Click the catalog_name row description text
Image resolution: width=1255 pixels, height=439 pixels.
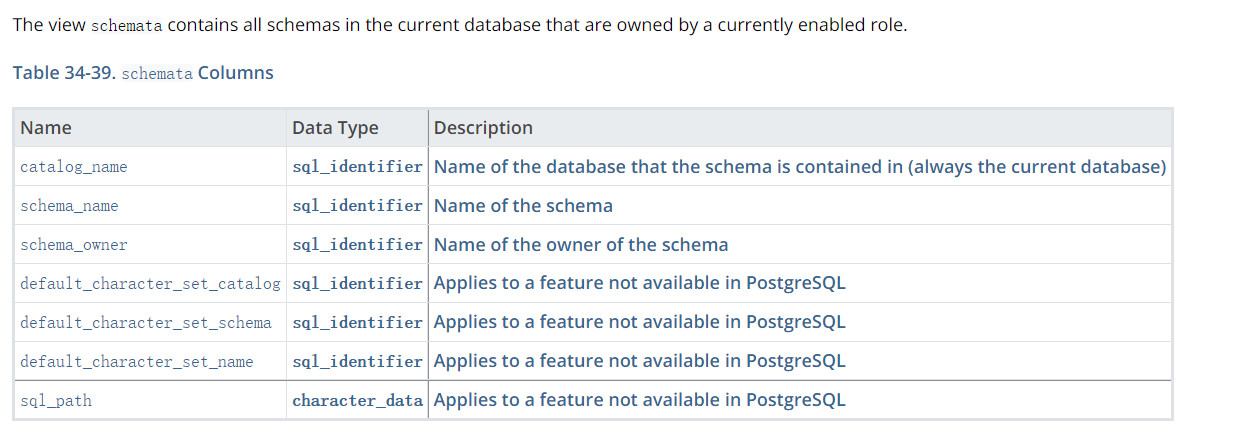click(x=800, y=167)
